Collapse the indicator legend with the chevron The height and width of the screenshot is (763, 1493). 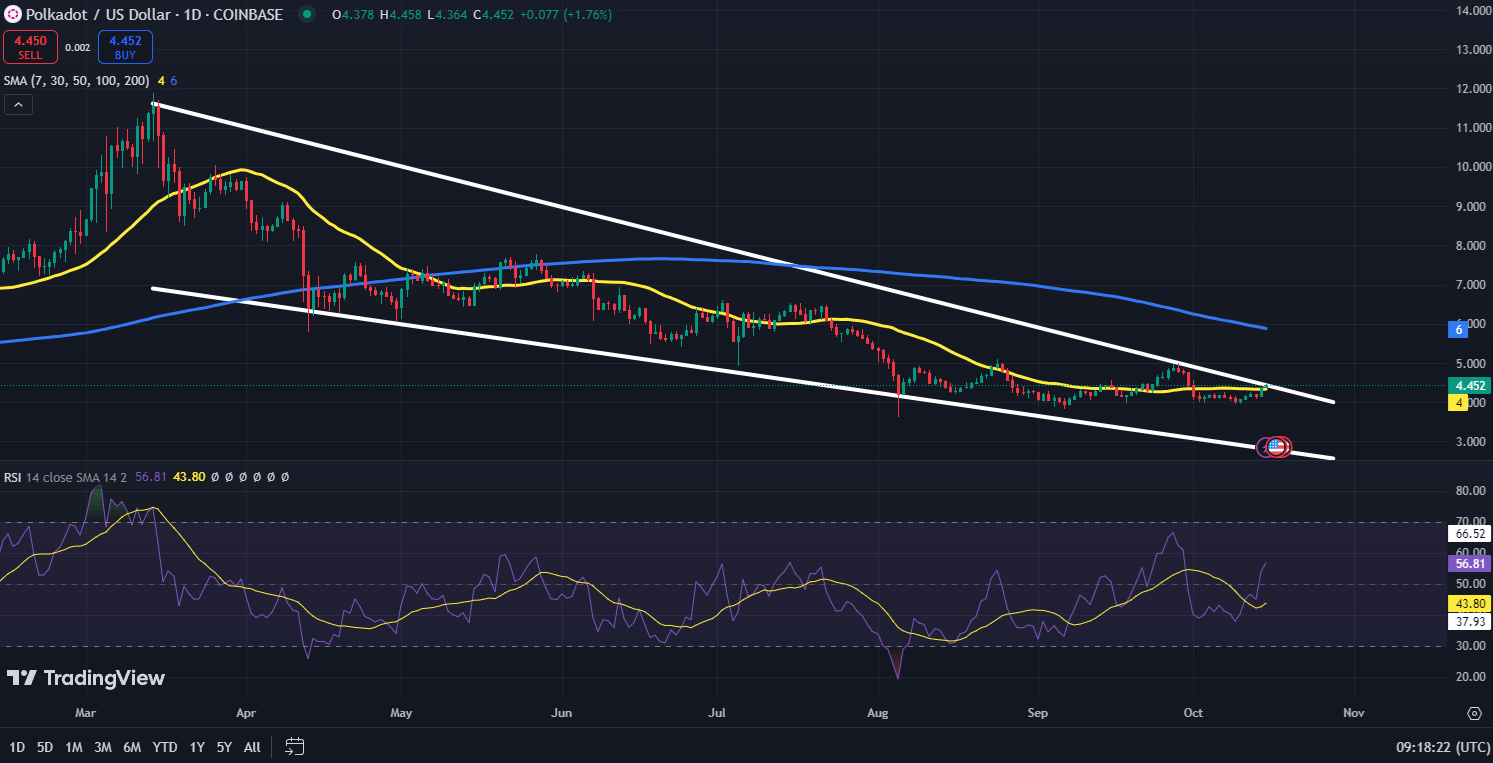(x=18, y=104)
